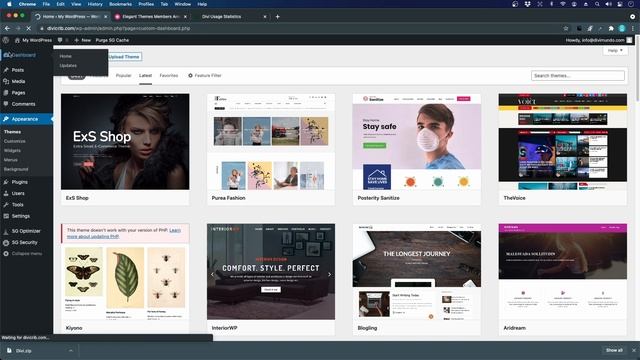The height and width of the screenshot is (360, 640).
Task: Select Updates in the Dashboard flyout
Action: pyautogui.click(x=68, y=65)
